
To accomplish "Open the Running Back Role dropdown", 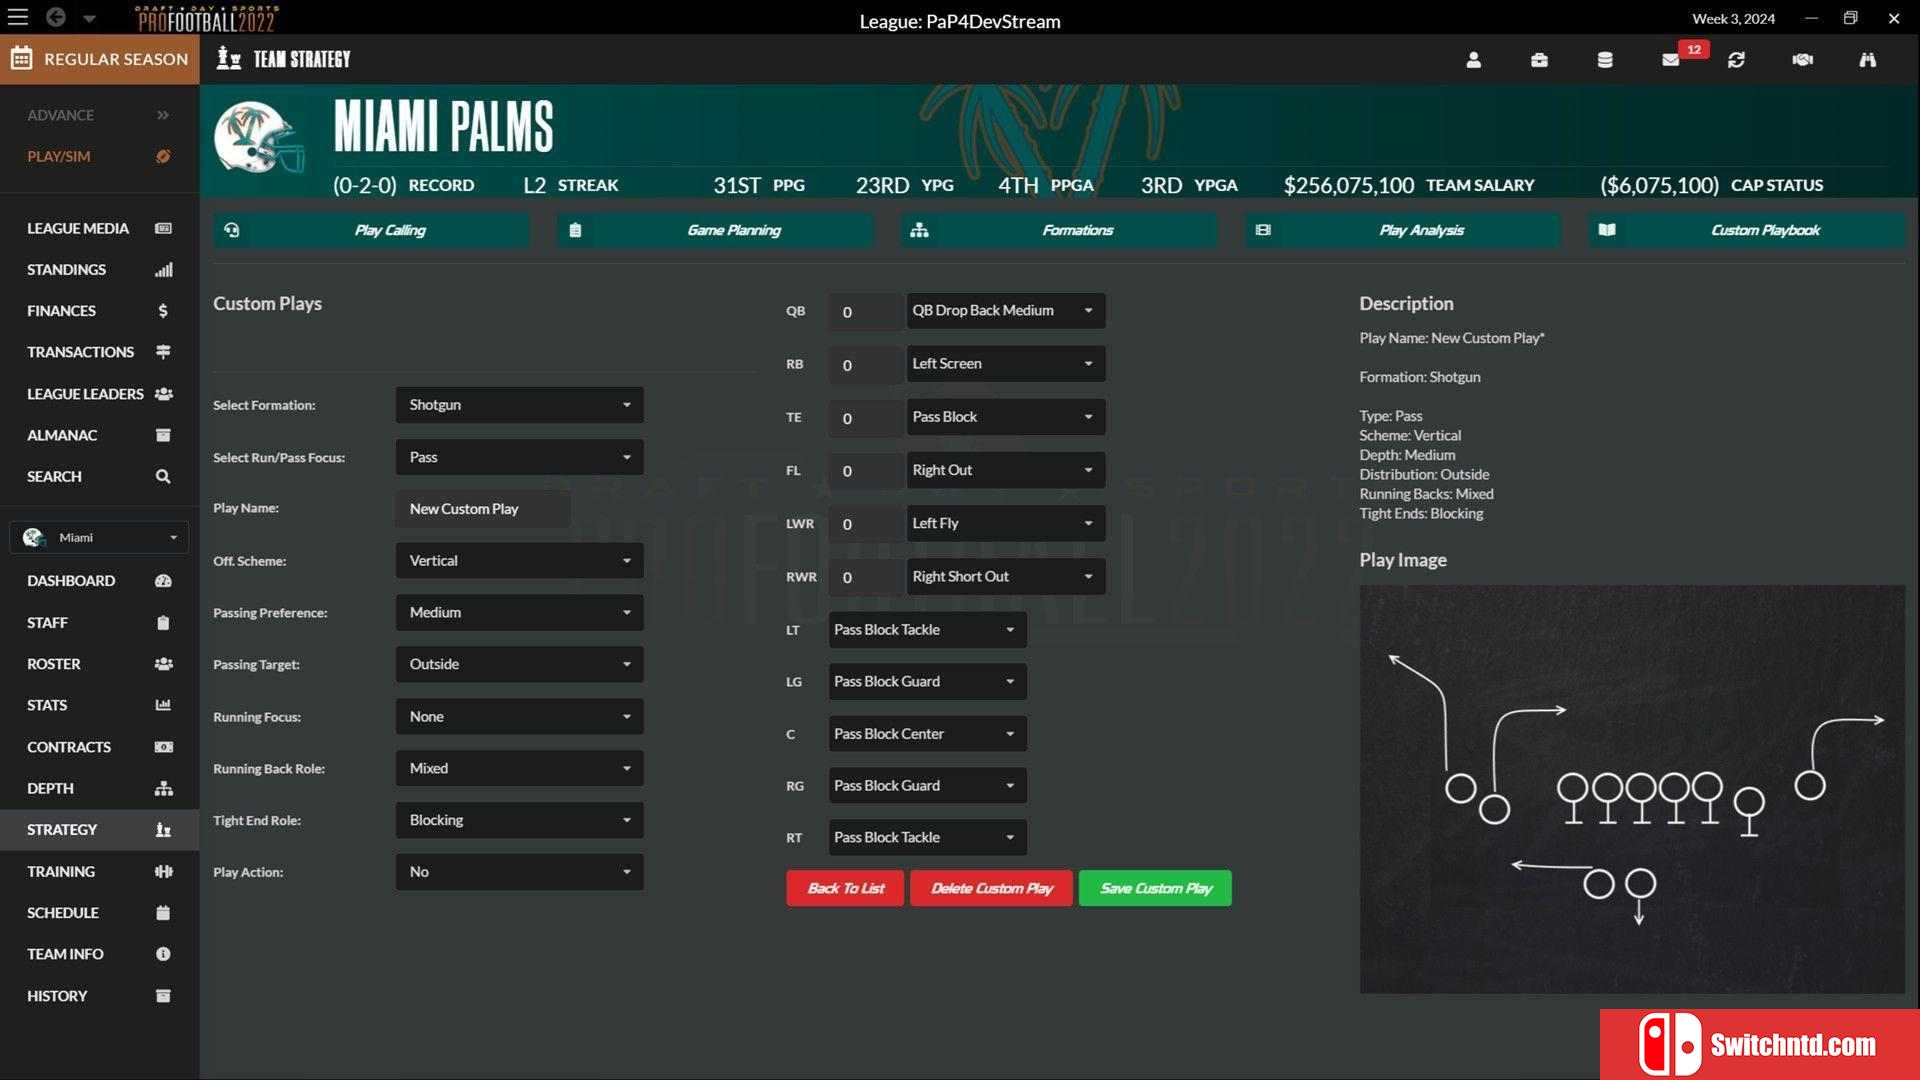I will (519, 768).
